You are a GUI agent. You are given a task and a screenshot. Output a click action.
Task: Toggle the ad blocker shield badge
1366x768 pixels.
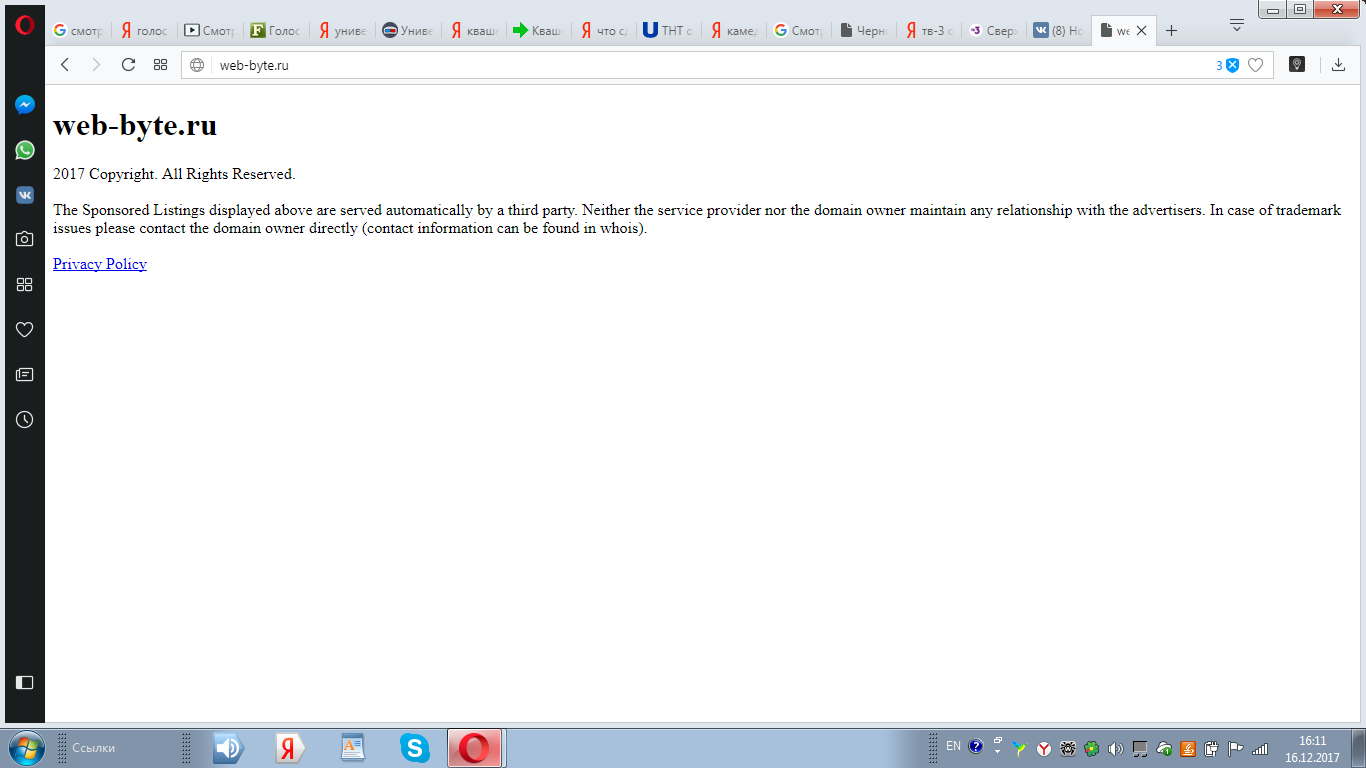[x=1232, y=65]
